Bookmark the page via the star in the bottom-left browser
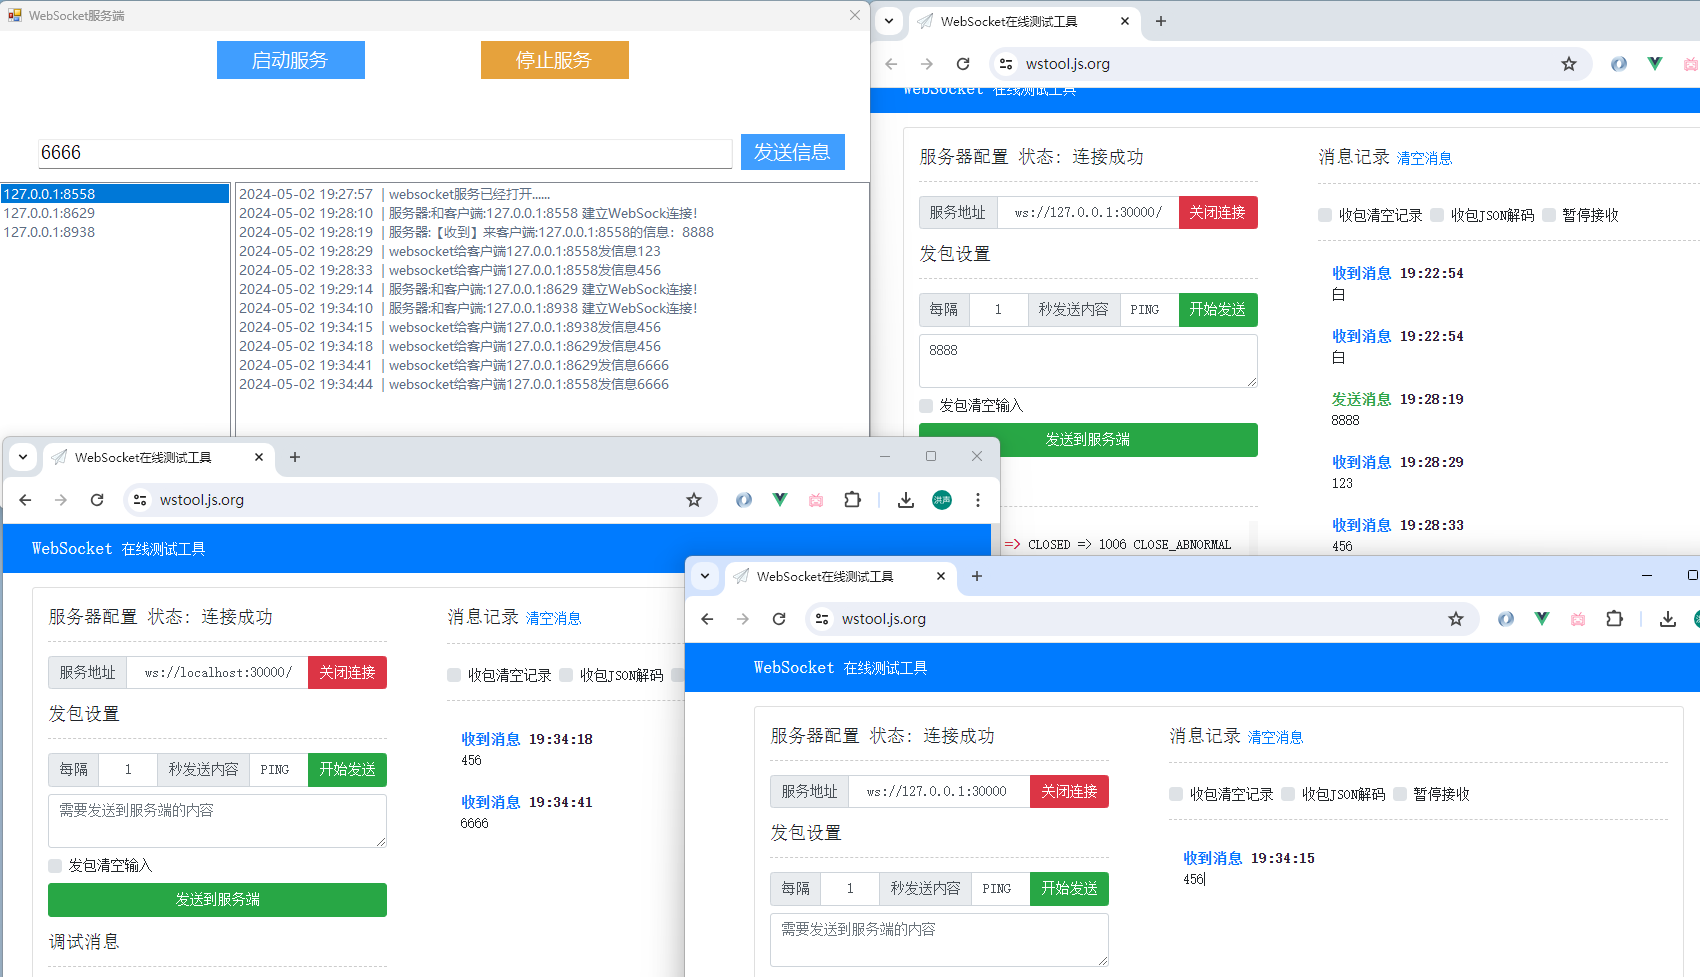 tap(694, 500)
